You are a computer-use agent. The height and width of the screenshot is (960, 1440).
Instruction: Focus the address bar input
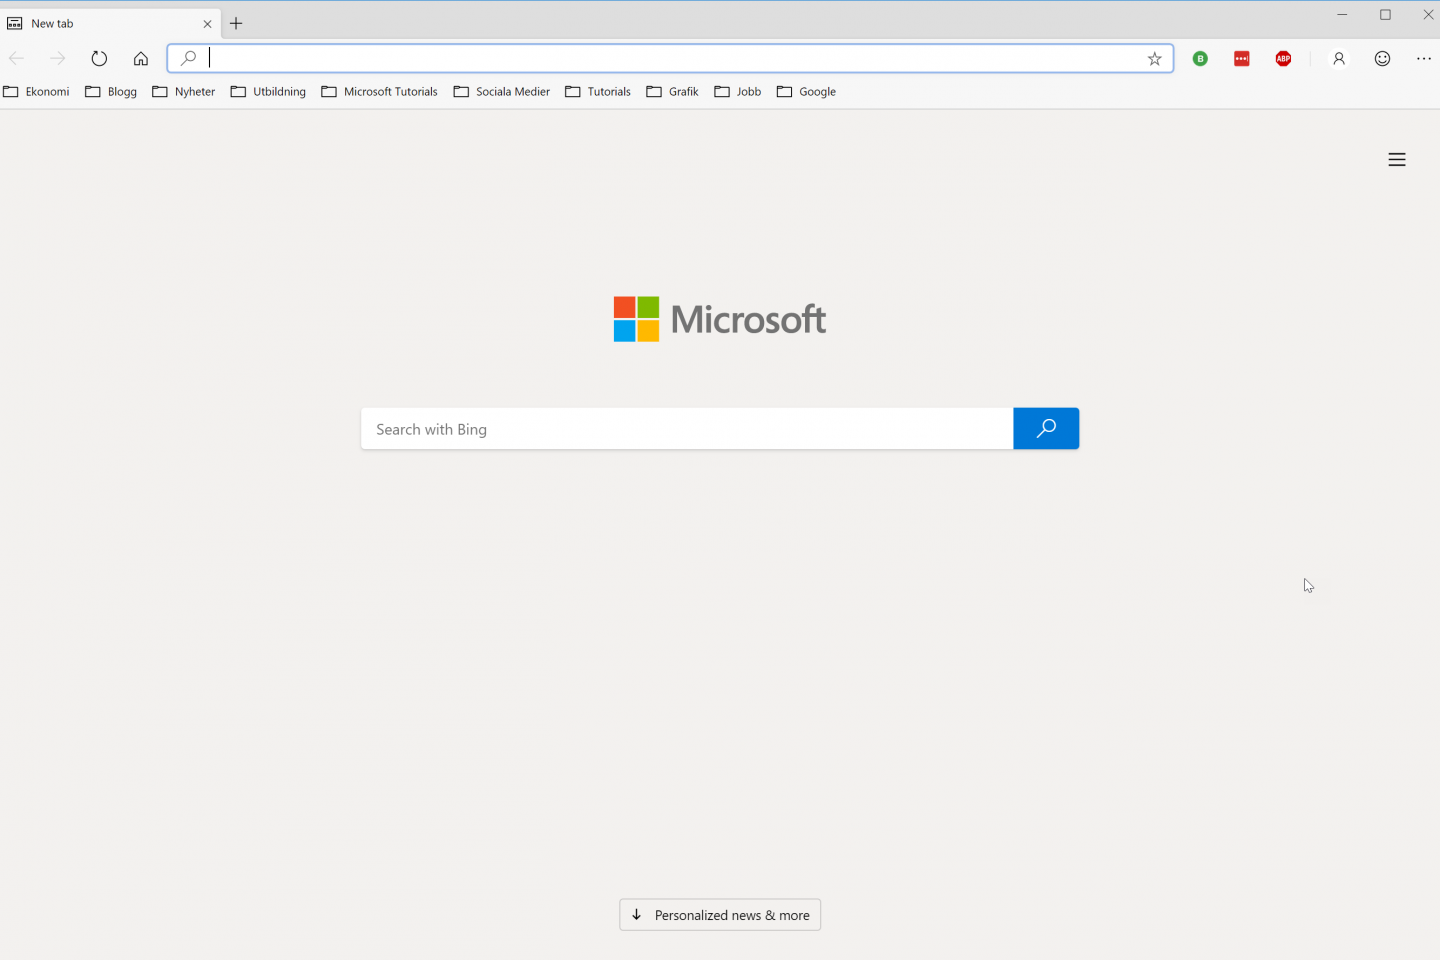pos(670,58)
